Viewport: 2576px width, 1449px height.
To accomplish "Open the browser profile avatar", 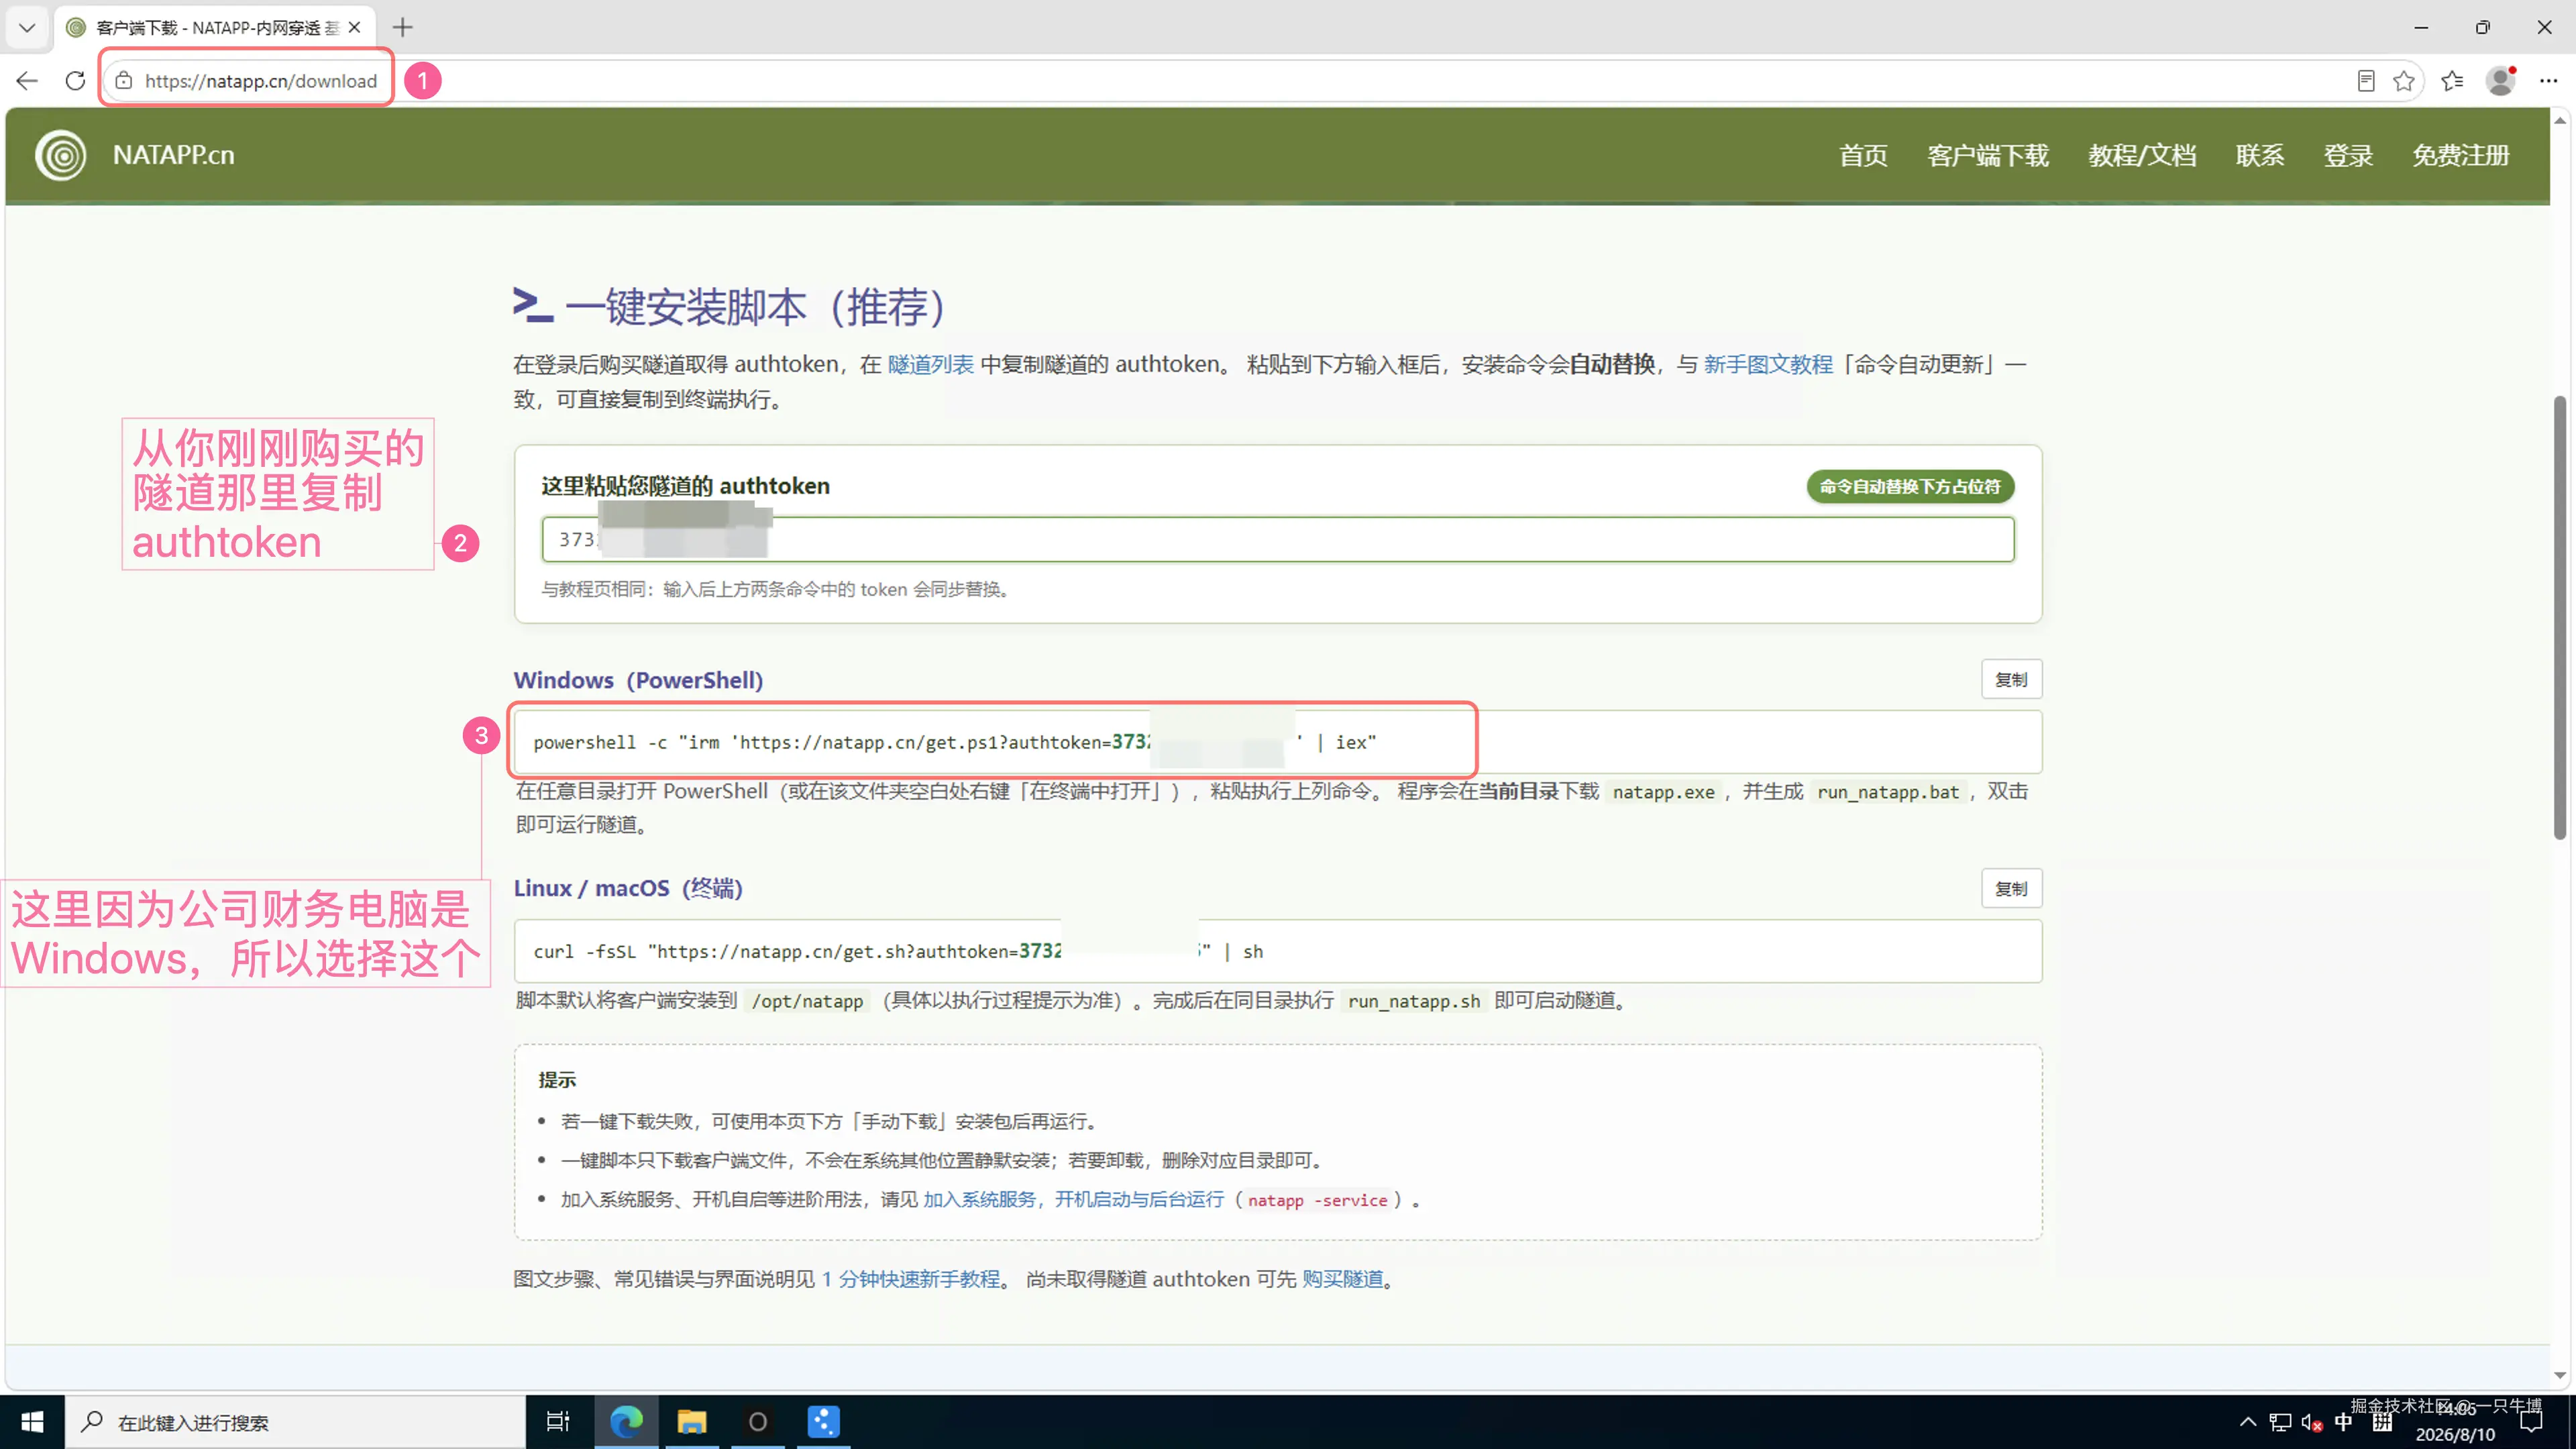I will [2500, 81].
